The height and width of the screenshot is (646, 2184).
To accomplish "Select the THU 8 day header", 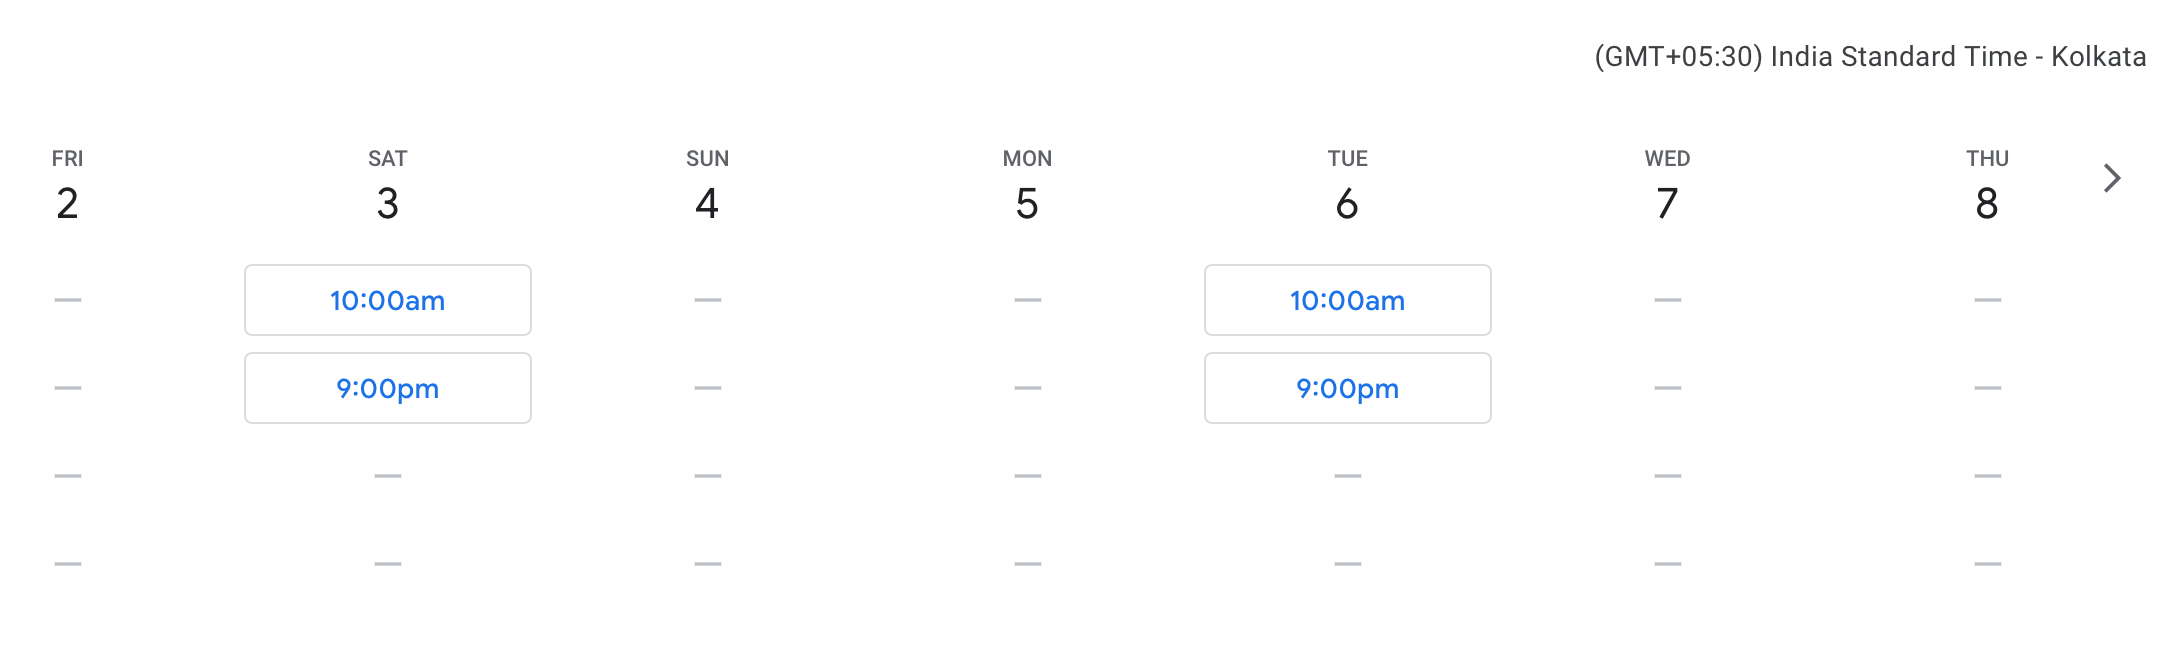I will tap(1987, 187).
